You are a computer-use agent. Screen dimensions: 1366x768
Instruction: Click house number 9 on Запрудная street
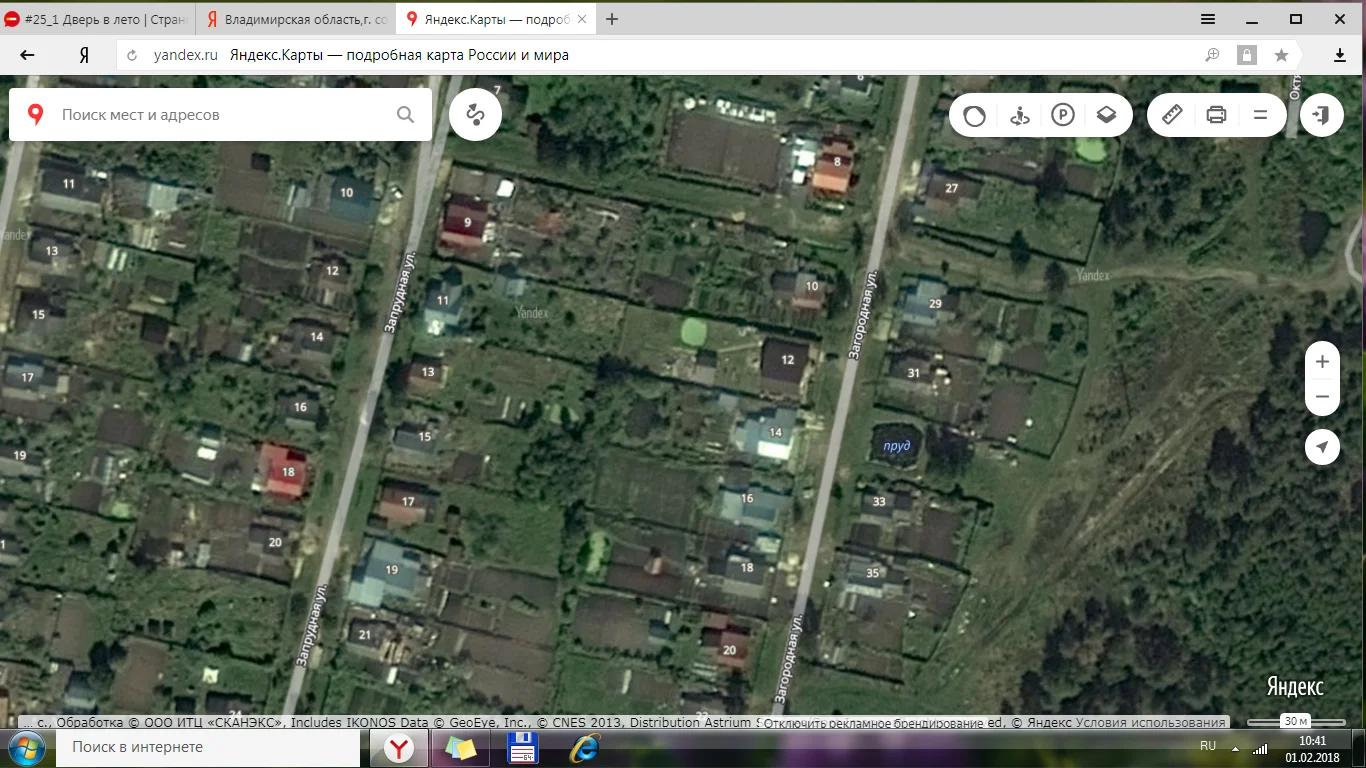point(467,222)
